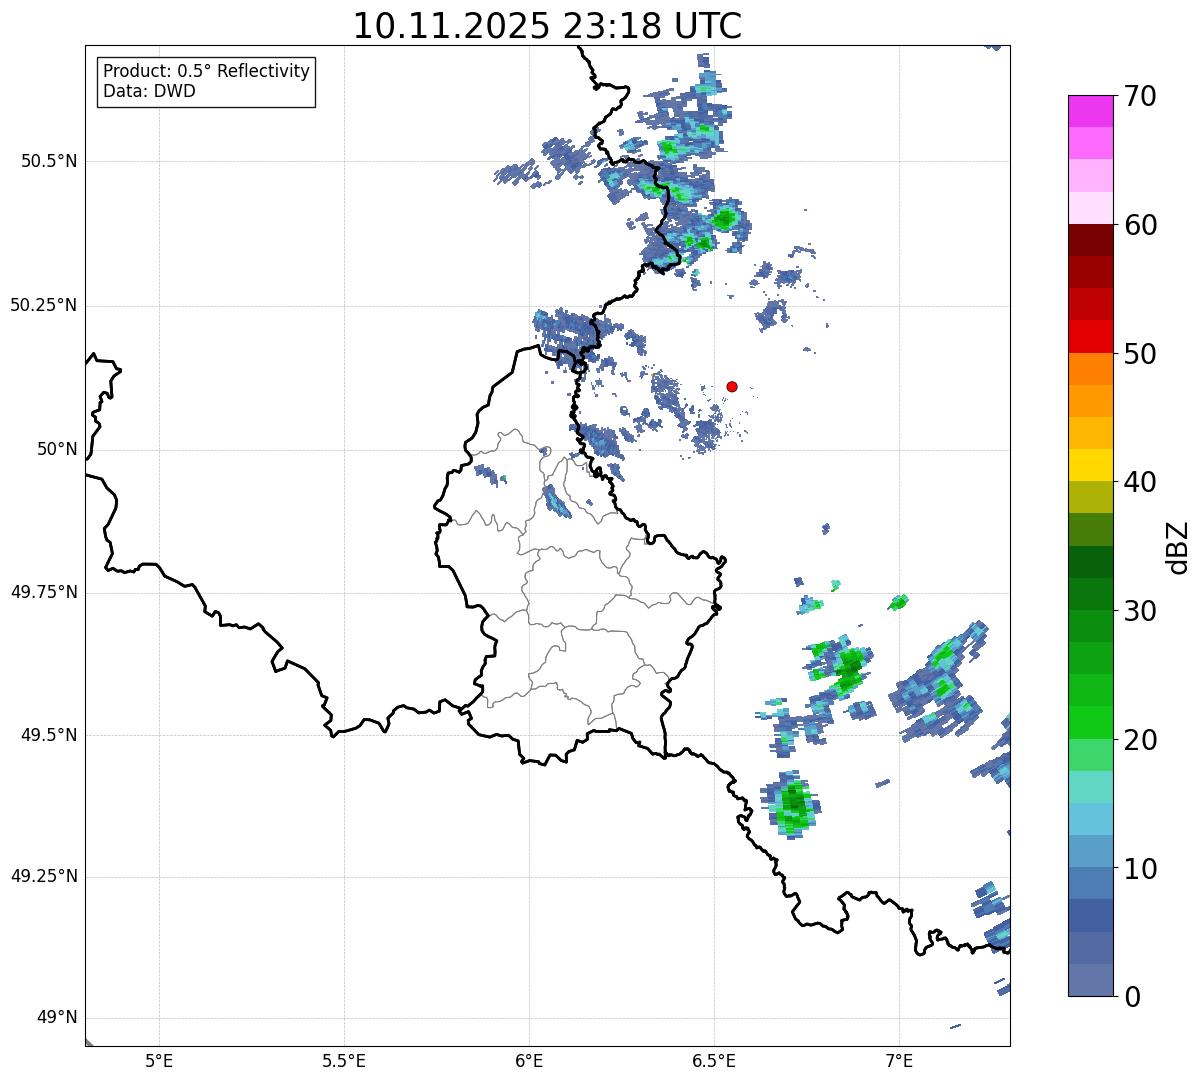Click the colorbar '40' tick label
Image resolution: width=1202 pixels, height=1081 pixels.
1140,483
